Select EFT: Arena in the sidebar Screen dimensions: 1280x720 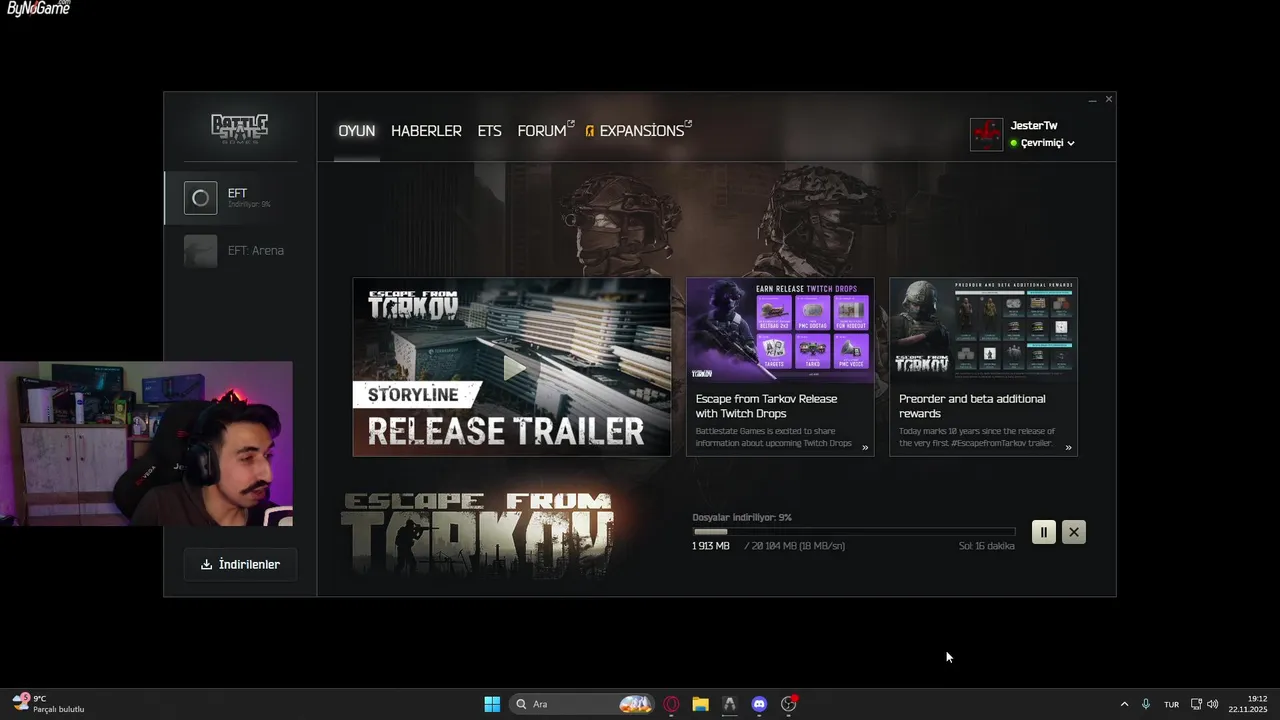click(x=240, y=250)
